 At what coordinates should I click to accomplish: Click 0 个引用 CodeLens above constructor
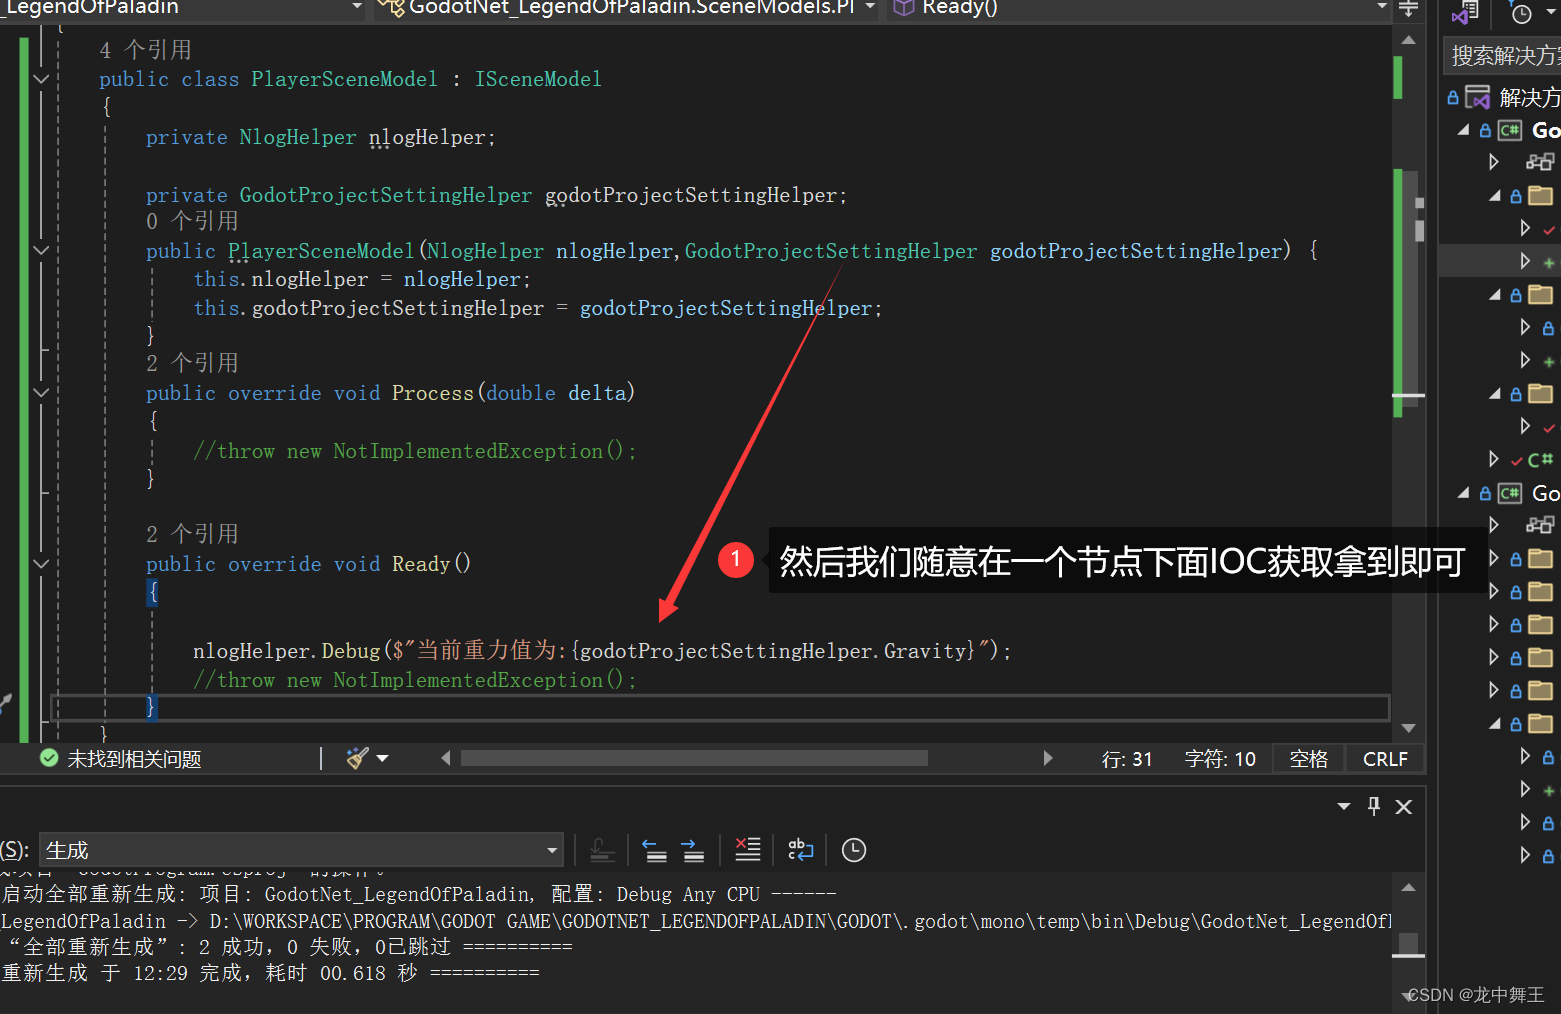pyautogui.click(x=192, y=221)
